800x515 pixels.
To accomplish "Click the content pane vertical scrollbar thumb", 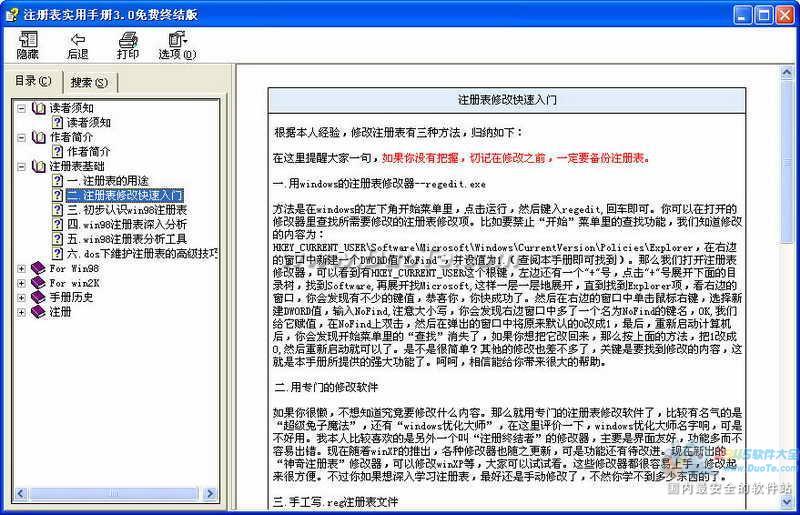I will [x=787, y=161].
